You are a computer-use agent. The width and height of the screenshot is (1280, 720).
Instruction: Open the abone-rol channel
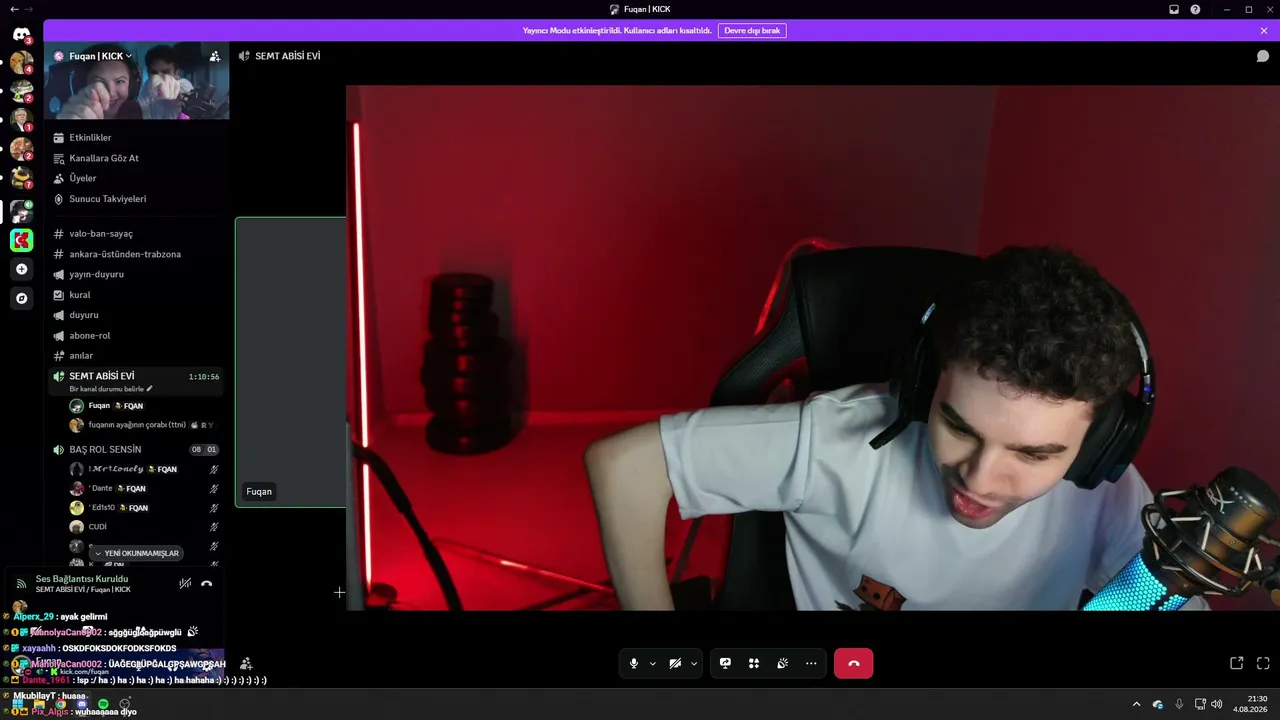(136, 335)
